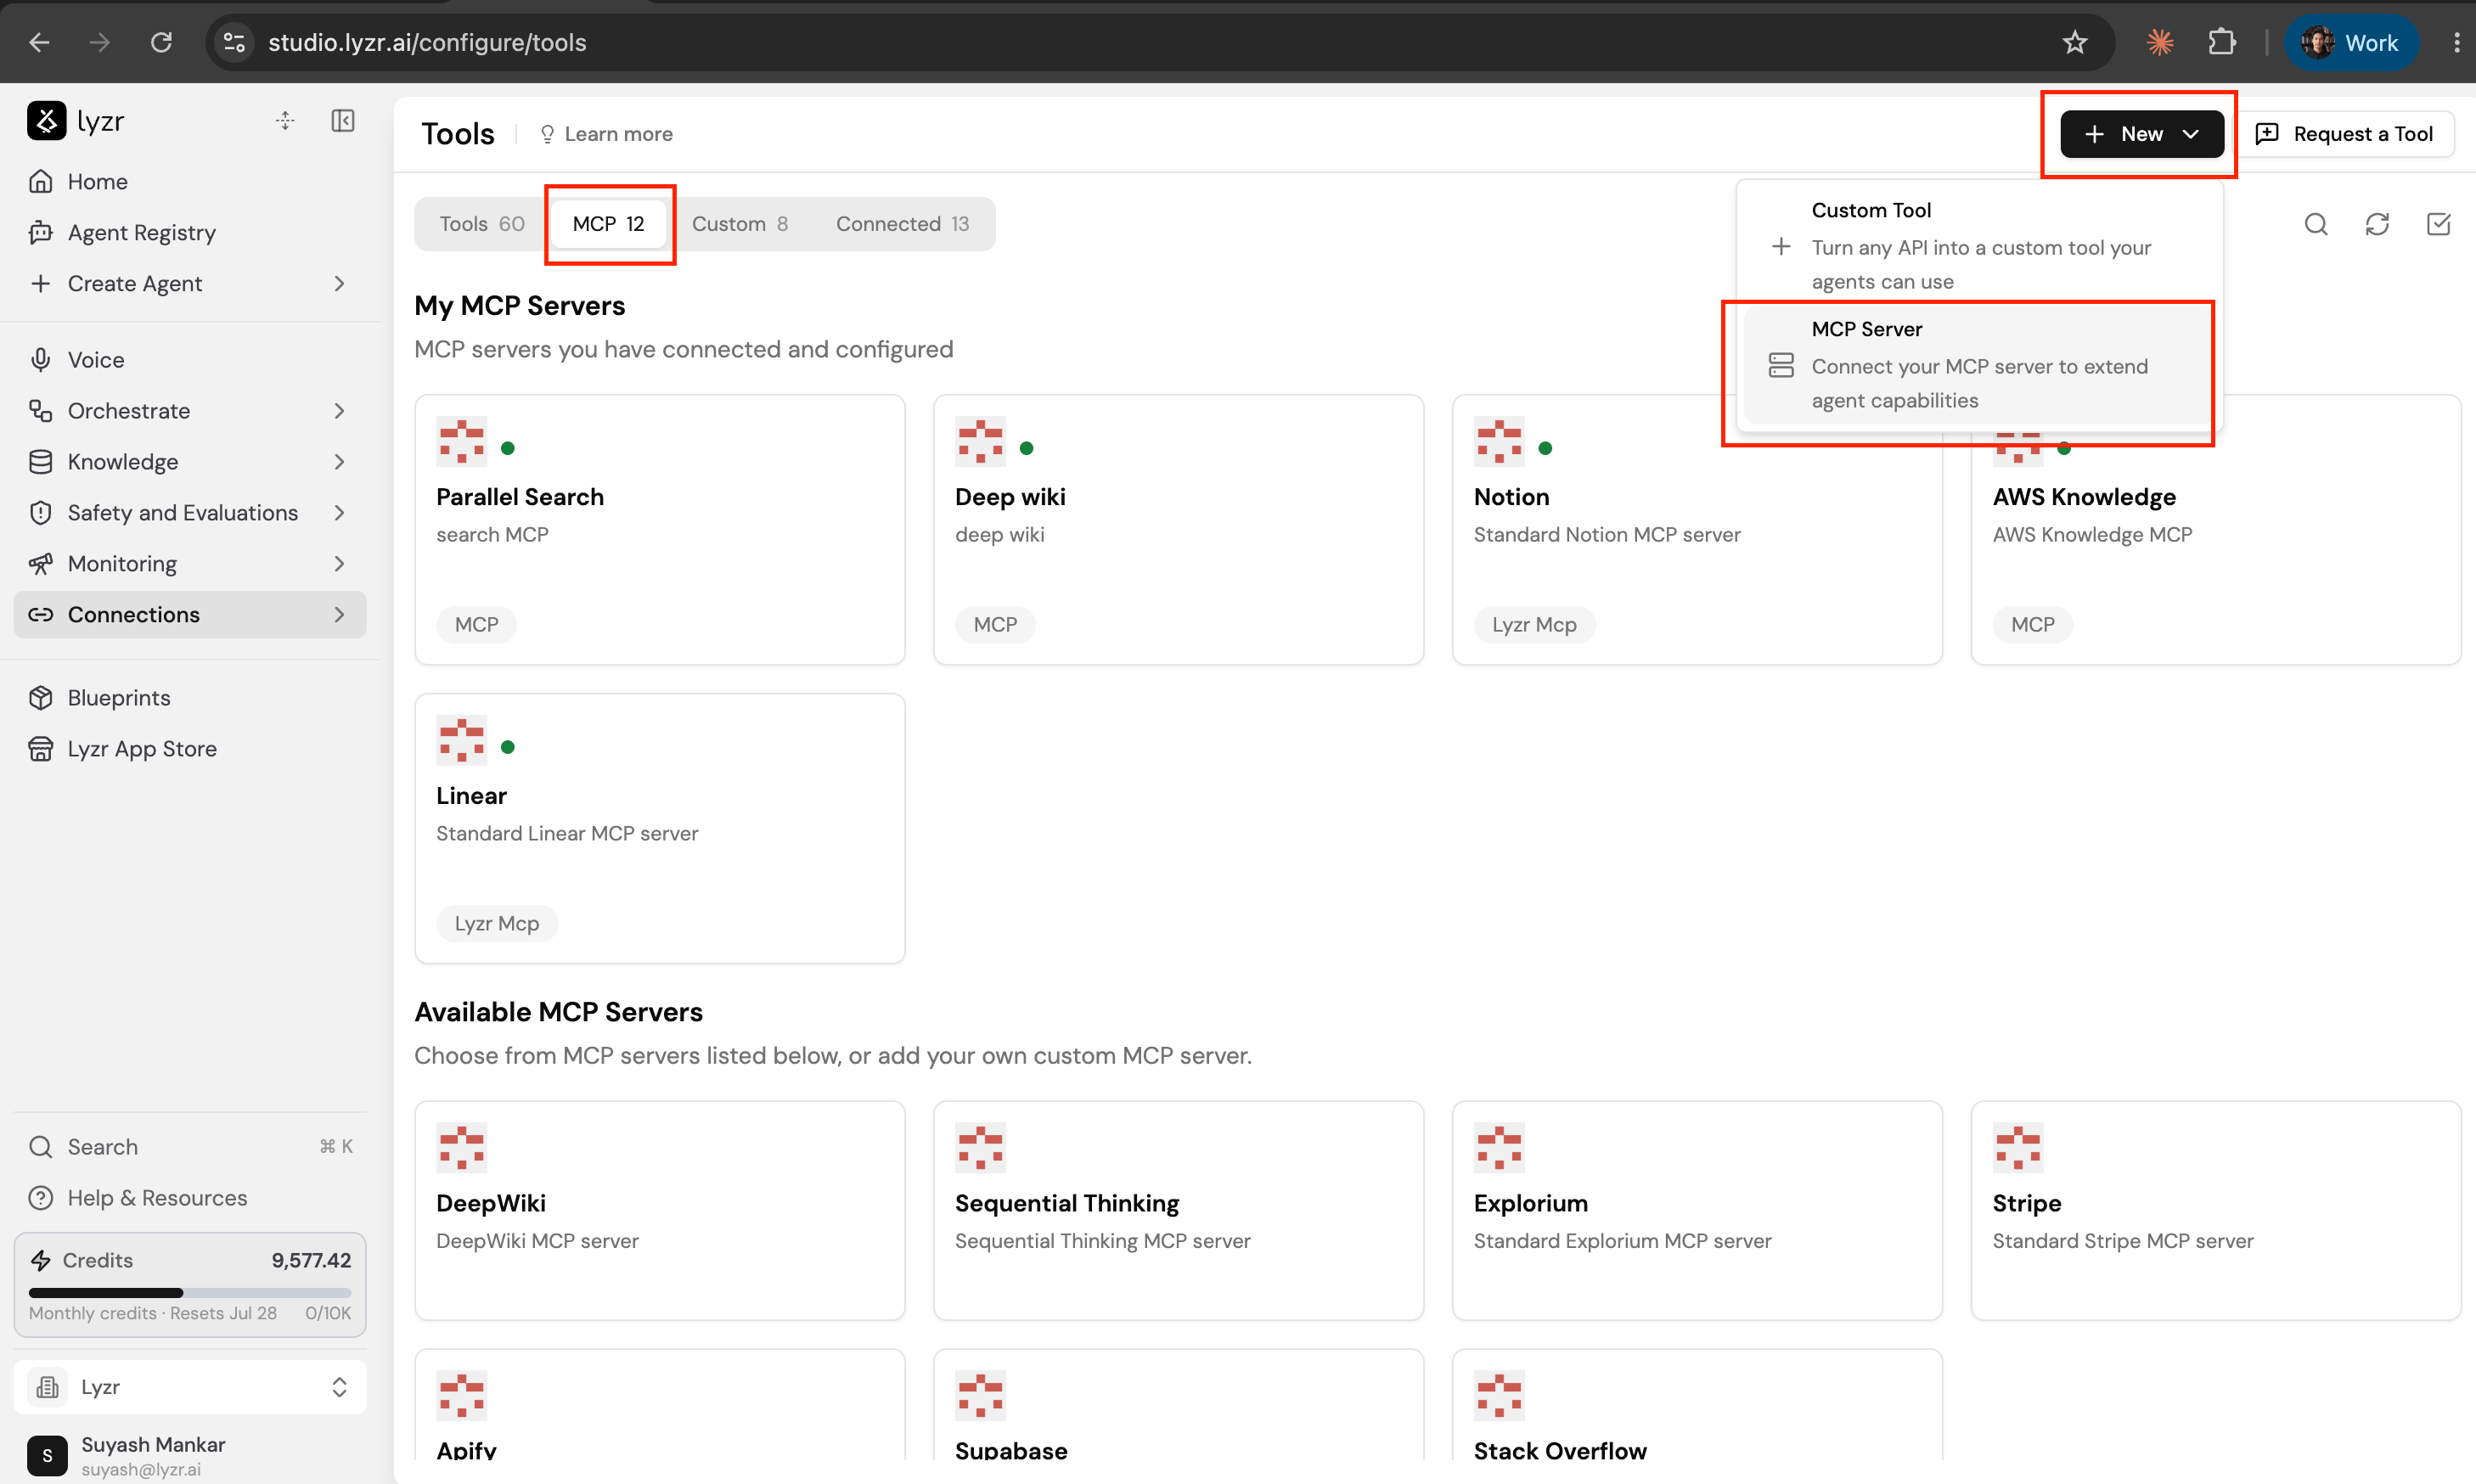This screenshot has width=2476, height=1484.
Task: Click the Parallel Search server icon
Action: pyautogui.click(x=461, y=441)
